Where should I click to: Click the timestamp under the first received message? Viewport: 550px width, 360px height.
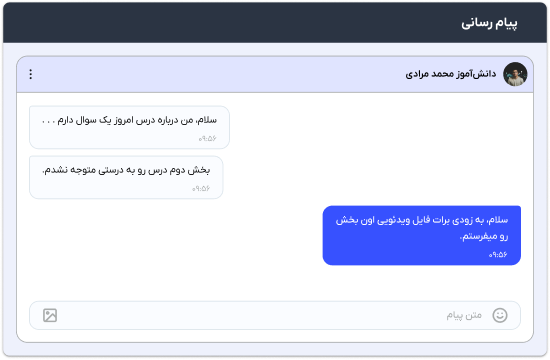[x=207, y=139]
